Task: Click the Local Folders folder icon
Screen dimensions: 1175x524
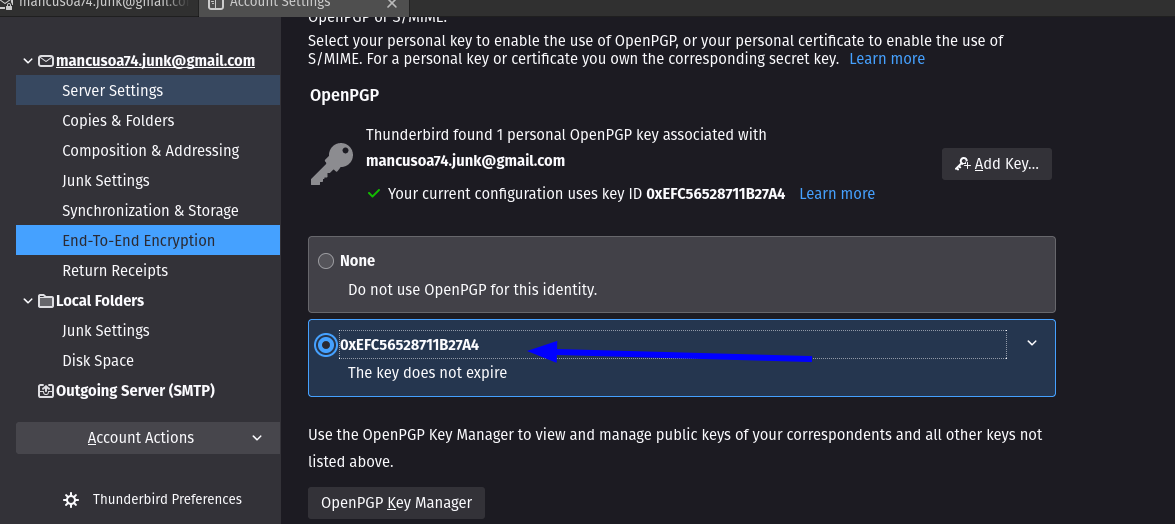Action: [x=46, y=301]
